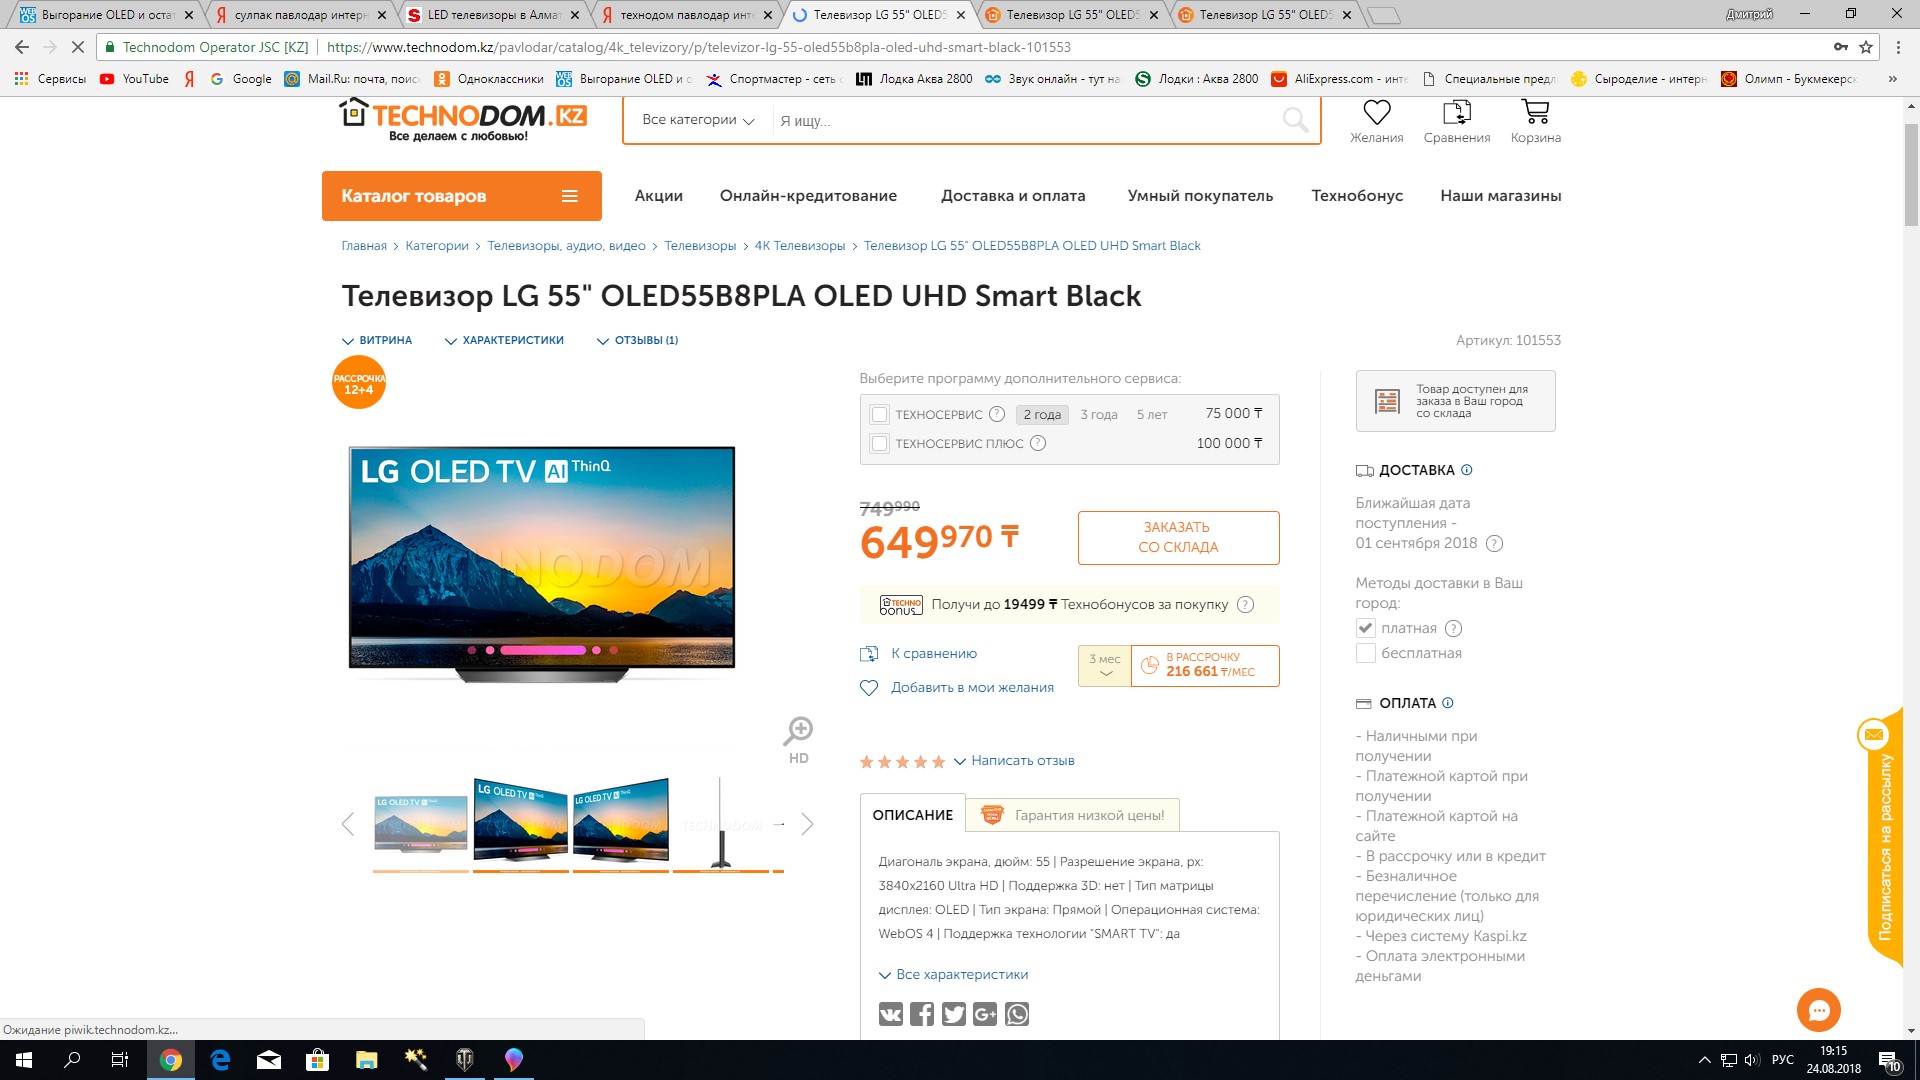Open the HD image zoom icon
1920x1080 pixels.
coord(798,740)
